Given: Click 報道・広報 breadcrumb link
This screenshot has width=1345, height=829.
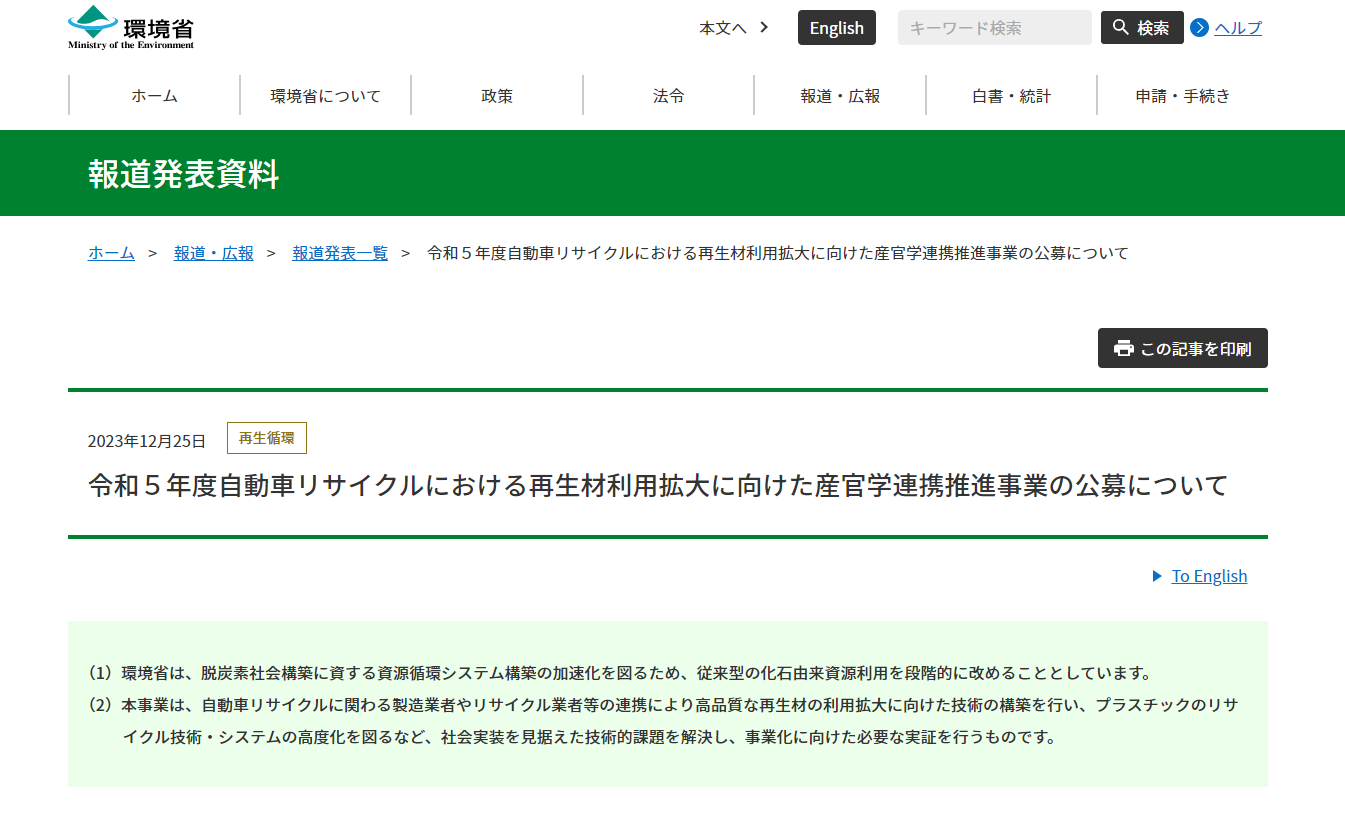Looking at the screenshot, I should pyautogui.click(x=214, y=253).
